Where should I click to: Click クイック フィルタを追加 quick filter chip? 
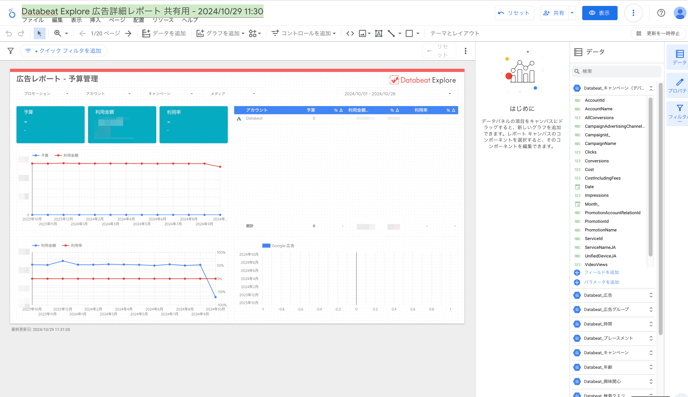pos(64,51)
